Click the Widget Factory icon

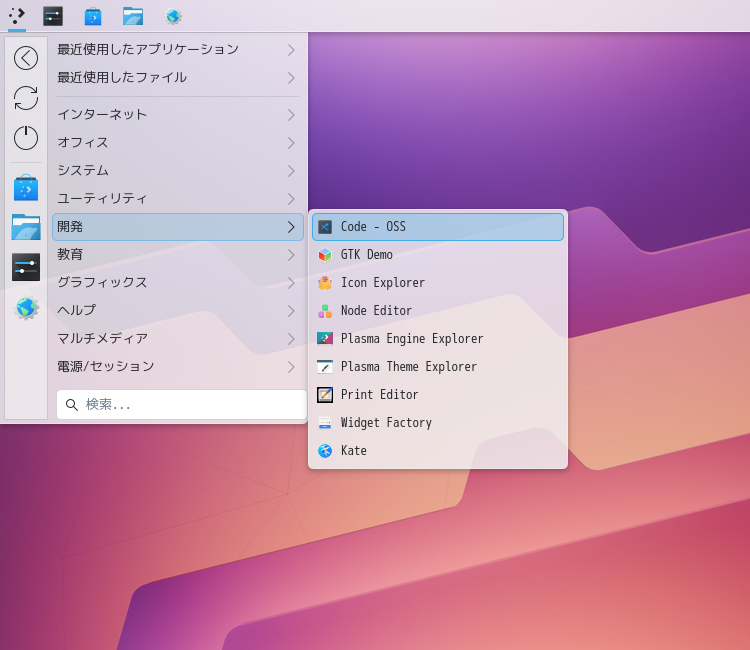click(x=325, y=423)
